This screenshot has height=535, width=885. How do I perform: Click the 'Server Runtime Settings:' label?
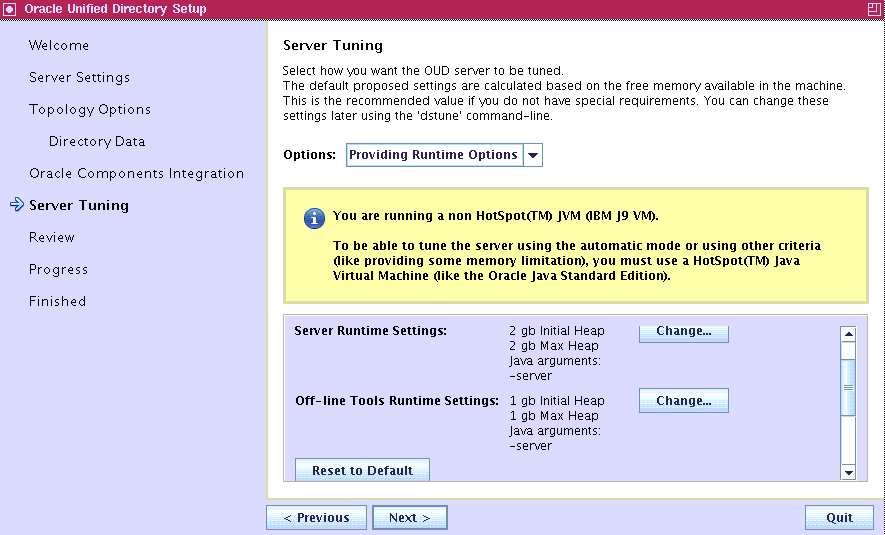click(370, 331)
